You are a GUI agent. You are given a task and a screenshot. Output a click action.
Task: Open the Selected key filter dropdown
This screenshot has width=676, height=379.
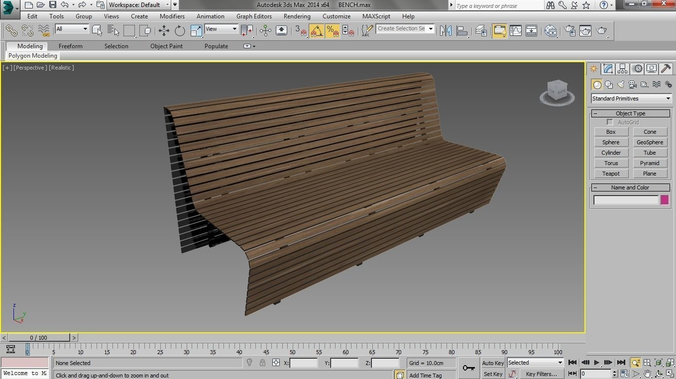tap(535, 363)
